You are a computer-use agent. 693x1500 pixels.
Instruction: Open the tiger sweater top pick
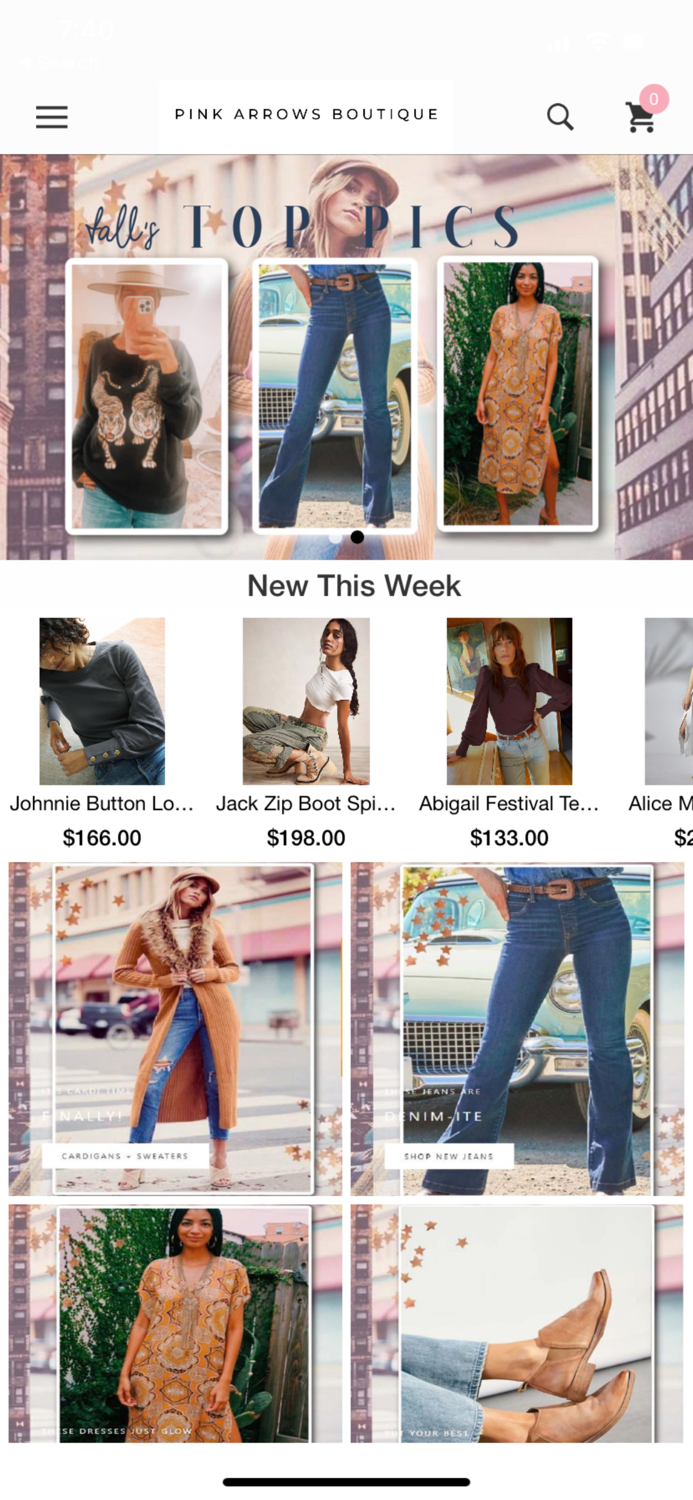[146, 396]
